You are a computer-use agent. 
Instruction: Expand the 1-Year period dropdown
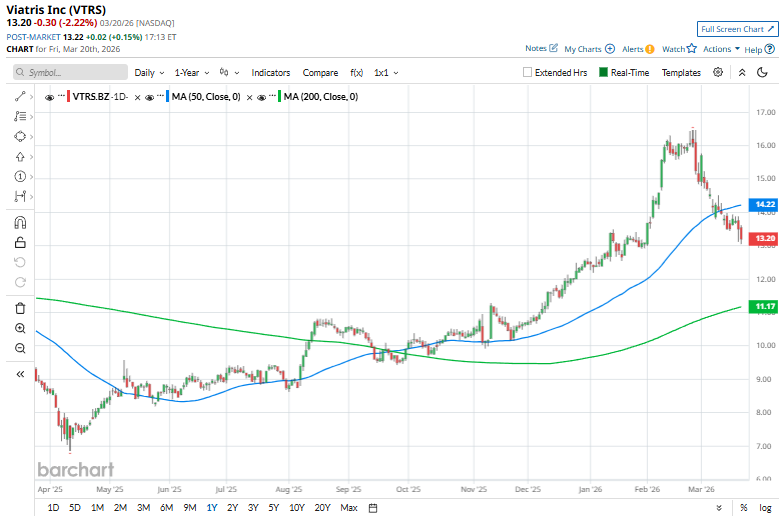tap(191, 73)
